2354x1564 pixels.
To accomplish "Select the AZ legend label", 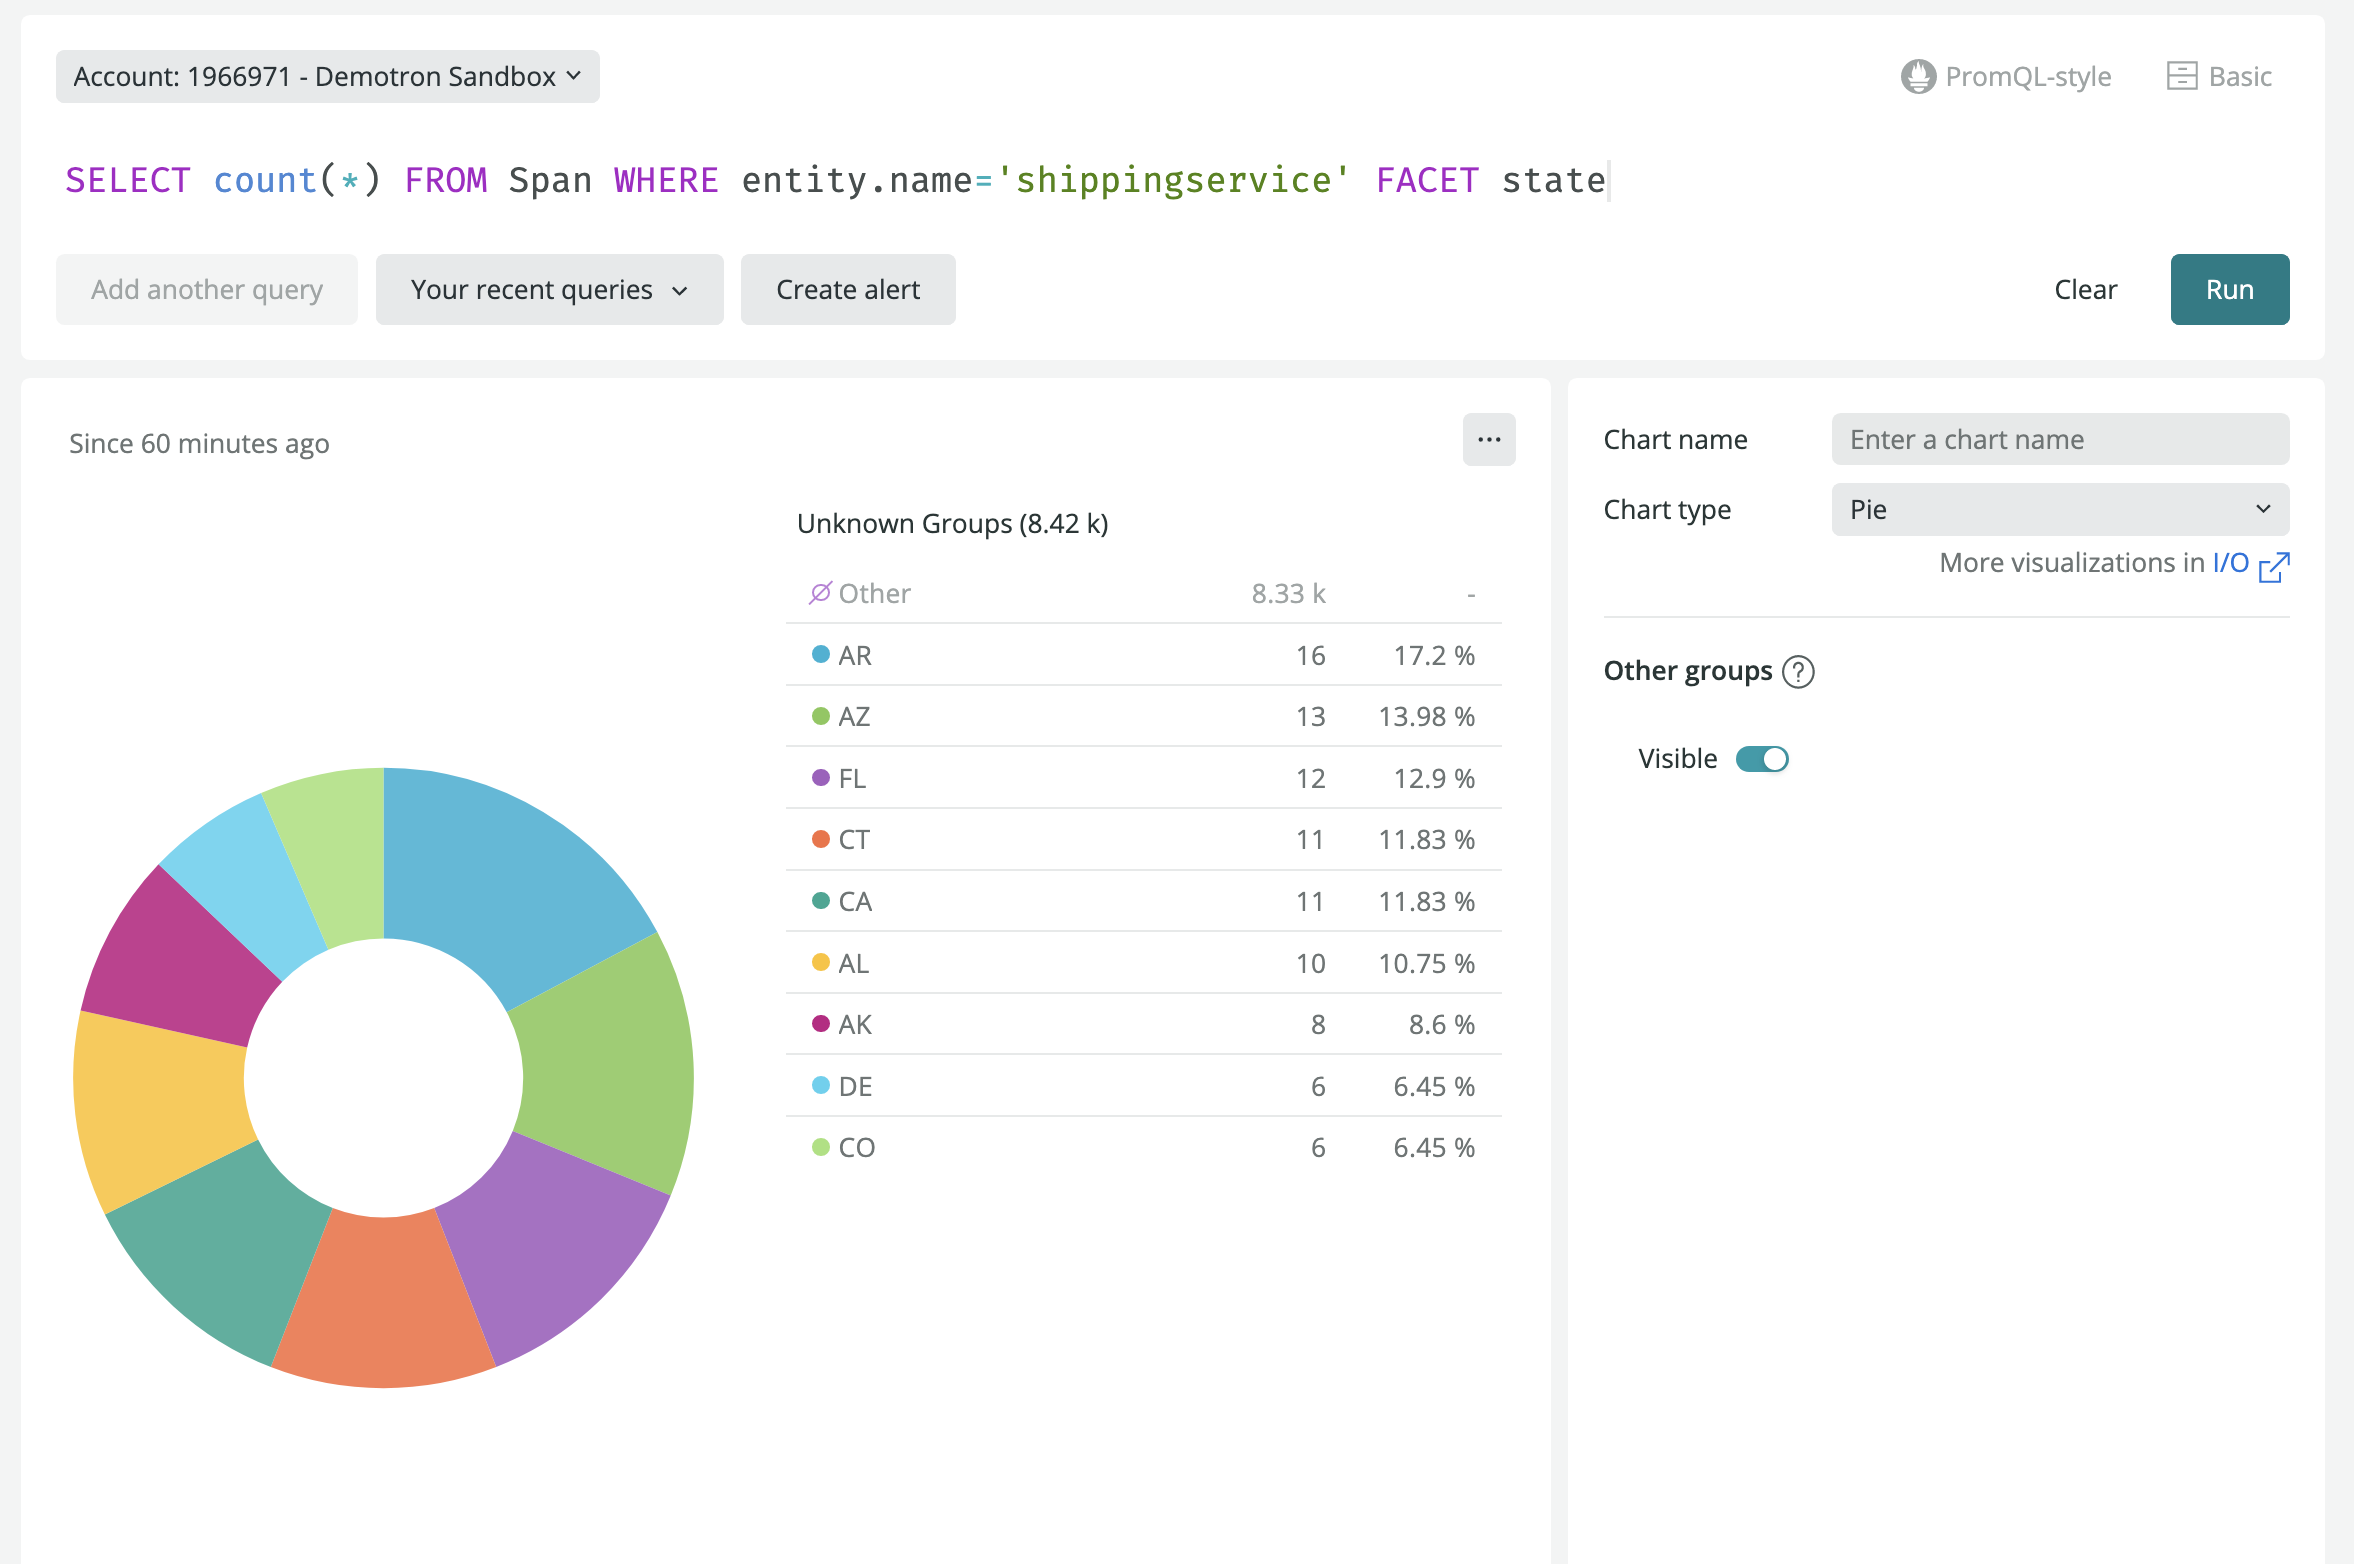I will point(854,716).
